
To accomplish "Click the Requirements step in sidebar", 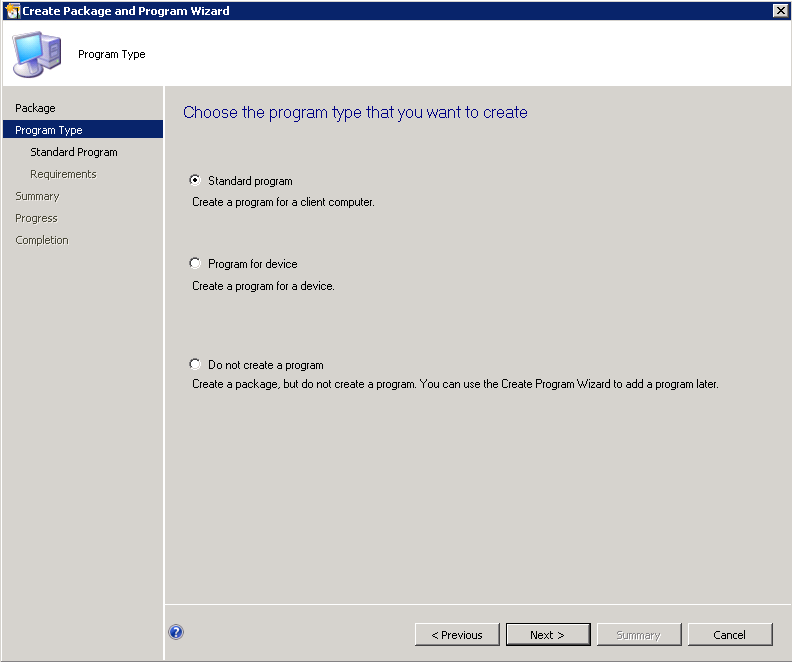I will 63,174.
